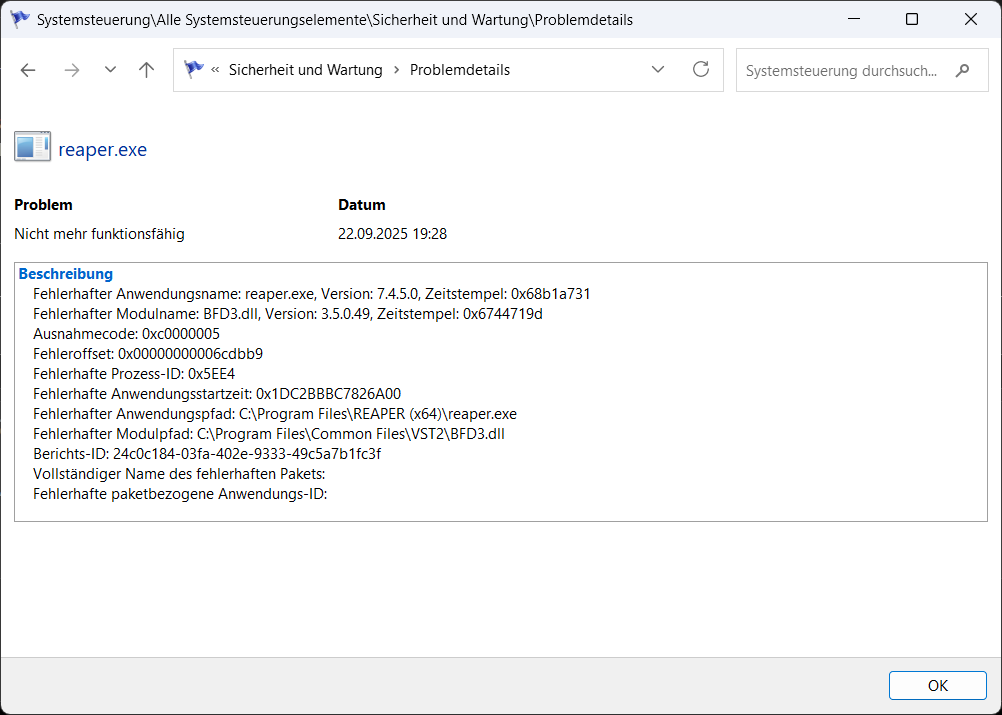Go forward with the right arrow
Screen dimensions: 1002x715
pos(72,70)
